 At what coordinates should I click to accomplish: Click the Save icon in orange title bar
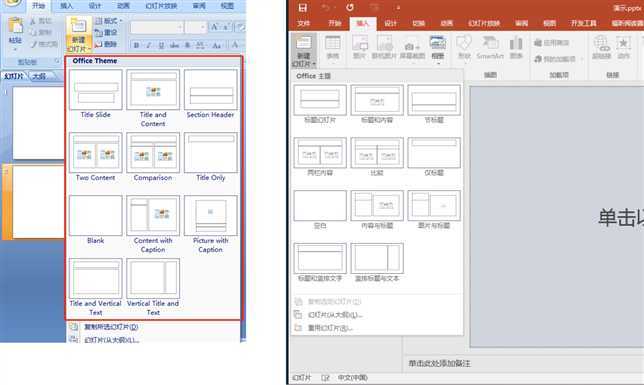[303, 8]
